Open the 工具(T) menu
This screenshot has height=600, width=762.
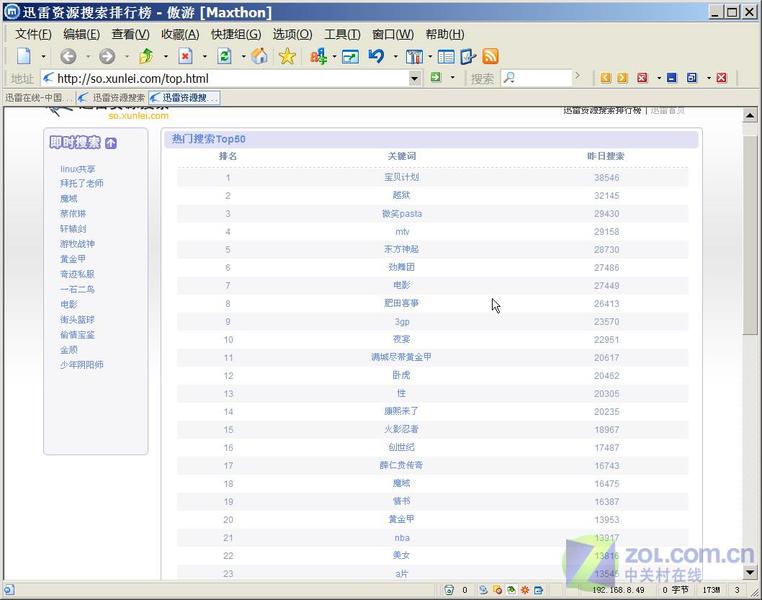(342, 34)
